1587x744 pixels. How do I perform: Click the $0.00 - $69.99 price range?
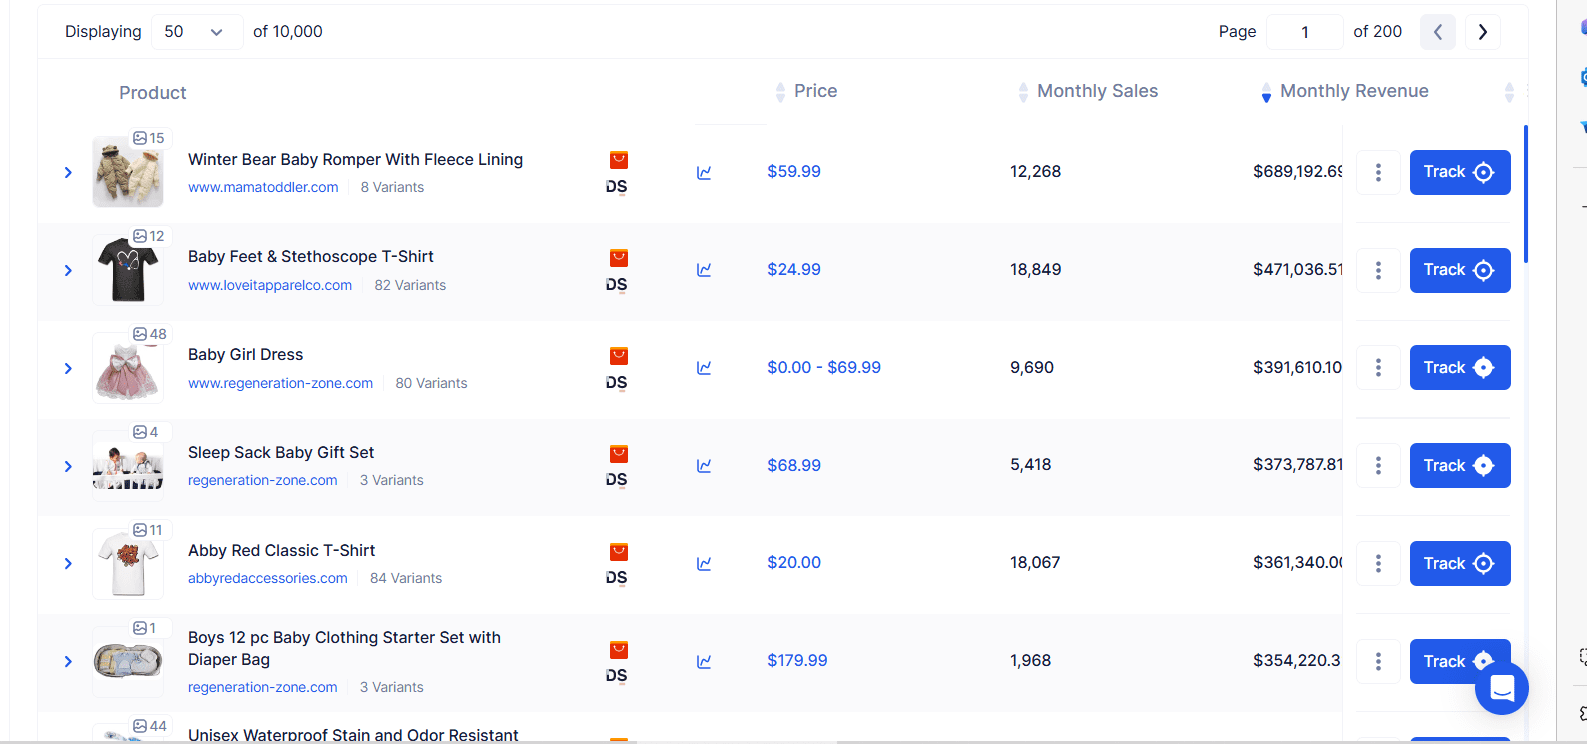tap(824, 367)
